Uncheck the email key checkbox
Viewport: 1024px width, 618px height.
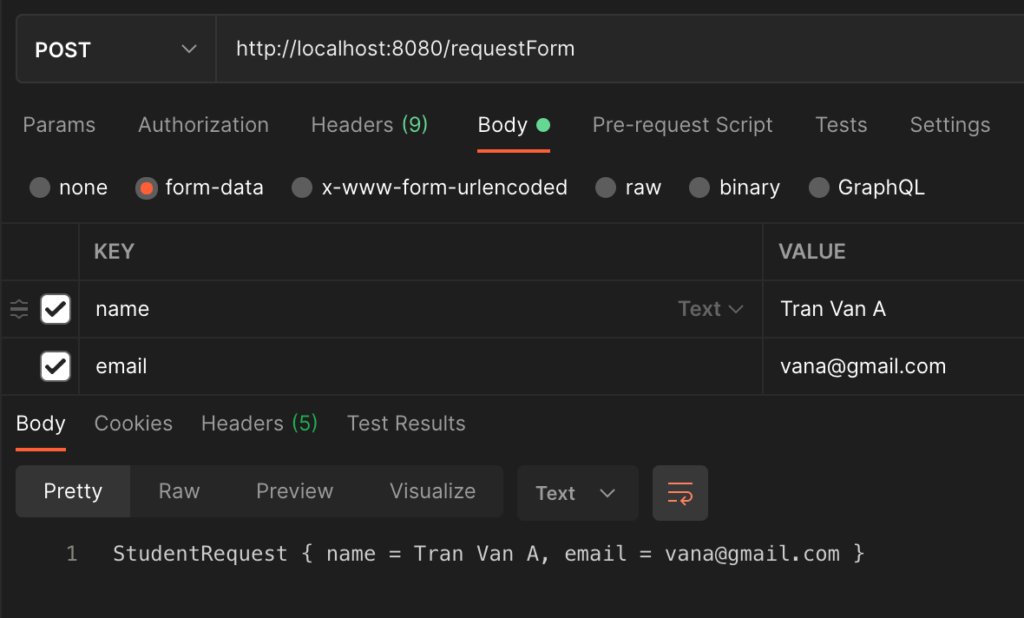[x=55, y=366]
